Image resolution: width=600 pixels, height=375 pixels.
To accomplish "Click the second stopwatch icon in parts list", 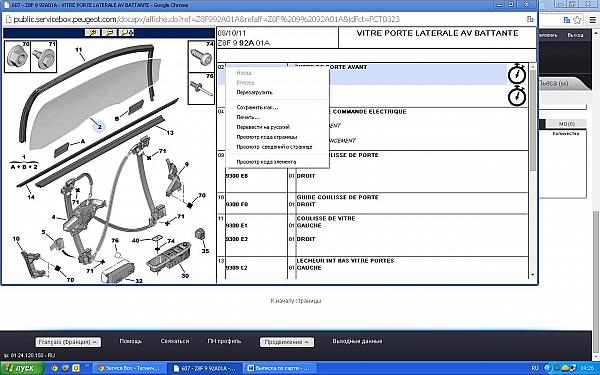I will click(517, 96).
